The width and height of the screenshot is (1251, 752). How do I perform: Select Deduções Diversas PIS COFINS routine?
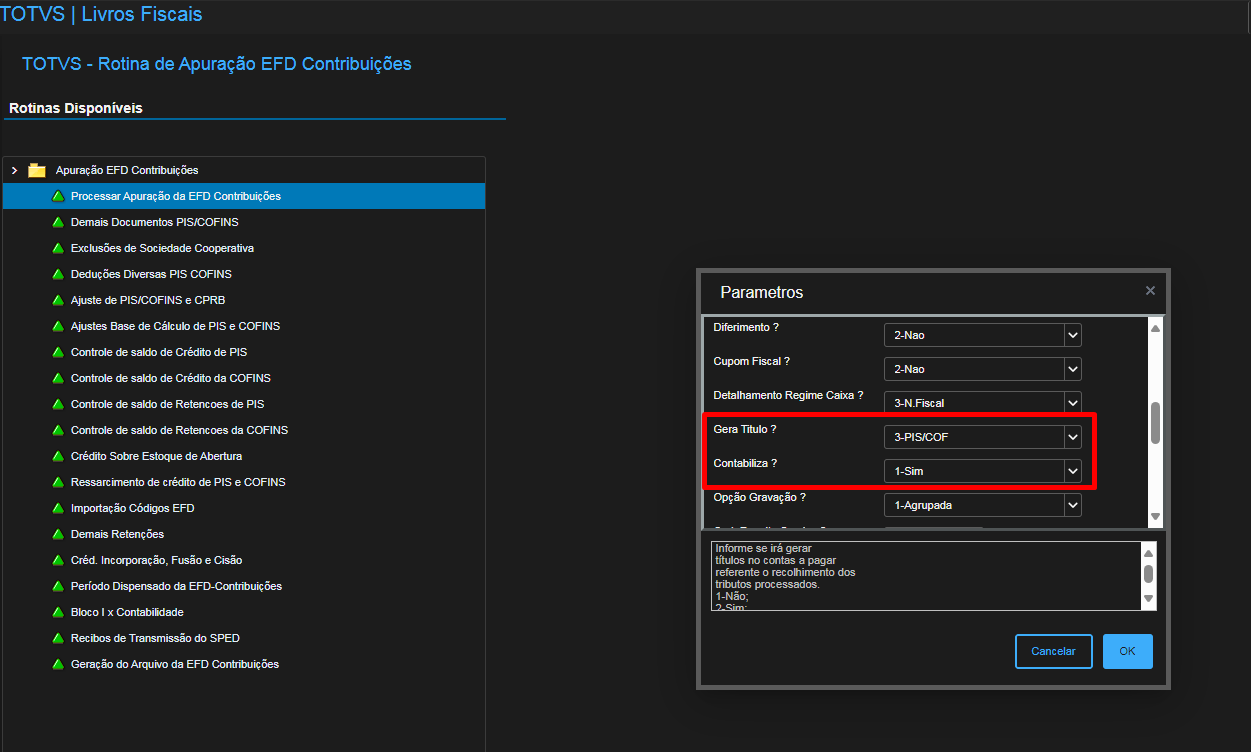coord(244,274)
